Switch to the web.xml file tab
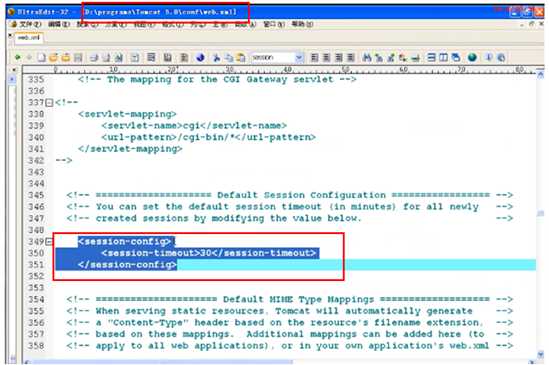 click(29, 37)
